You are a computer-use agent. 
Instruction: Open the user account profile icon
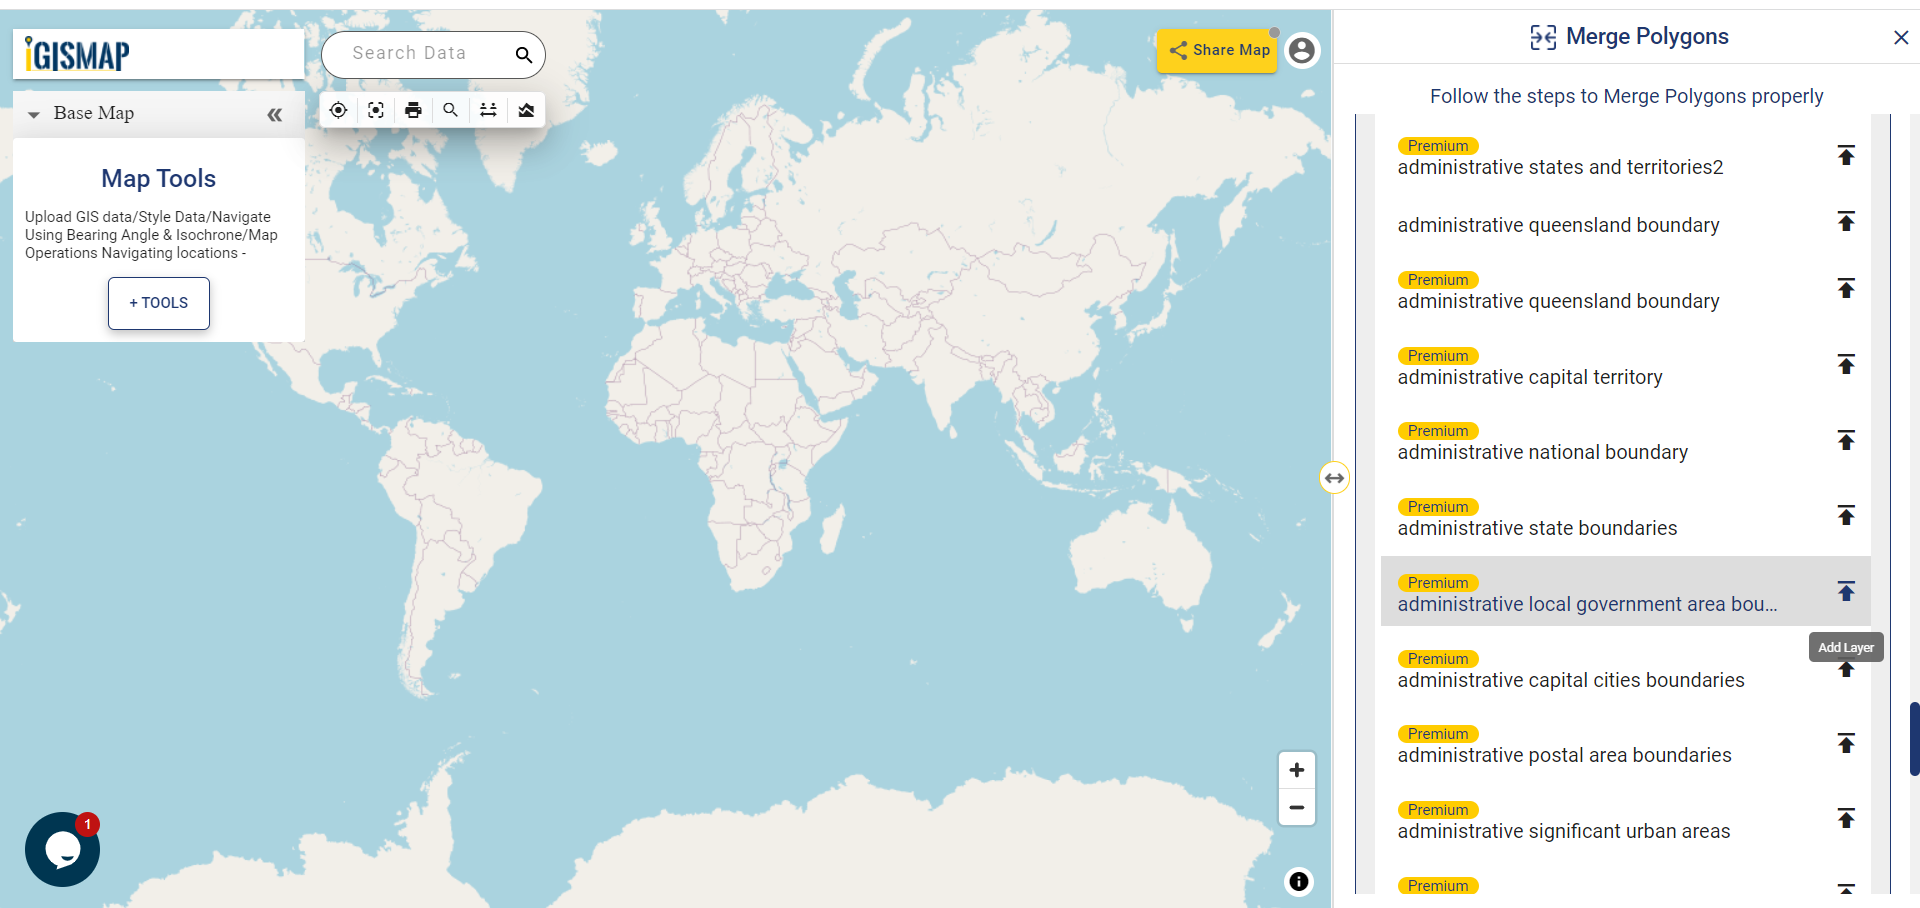(x=1301, y=50)
